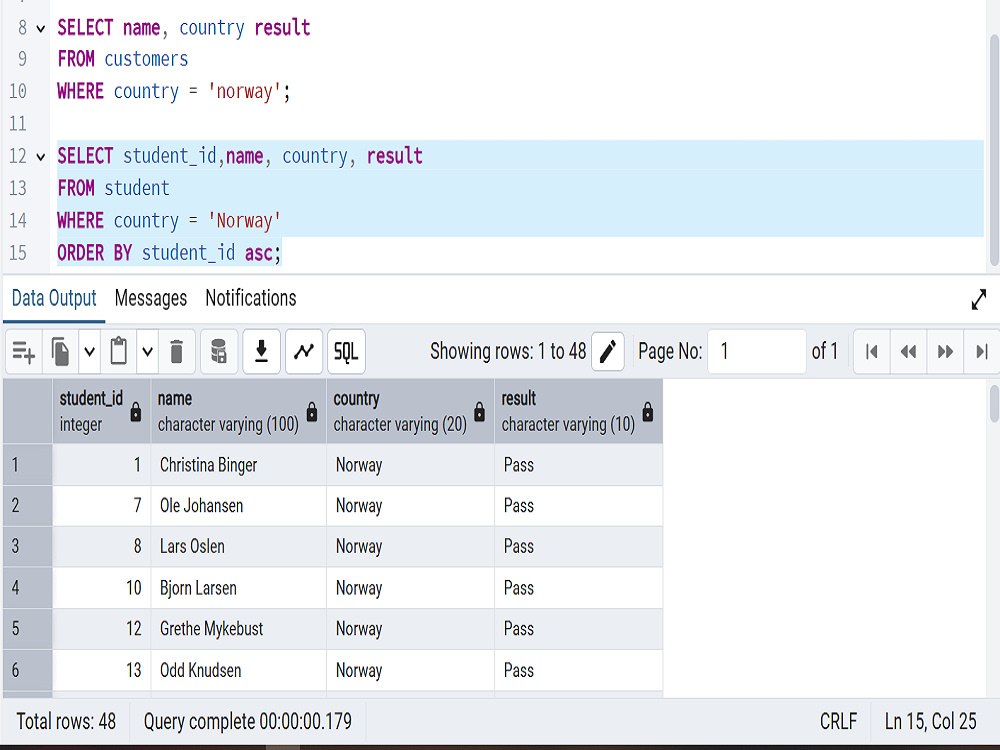This screenshot has width=1000, height=750.
Task: Switch to the Notifications tab
Action: point(251,298)
